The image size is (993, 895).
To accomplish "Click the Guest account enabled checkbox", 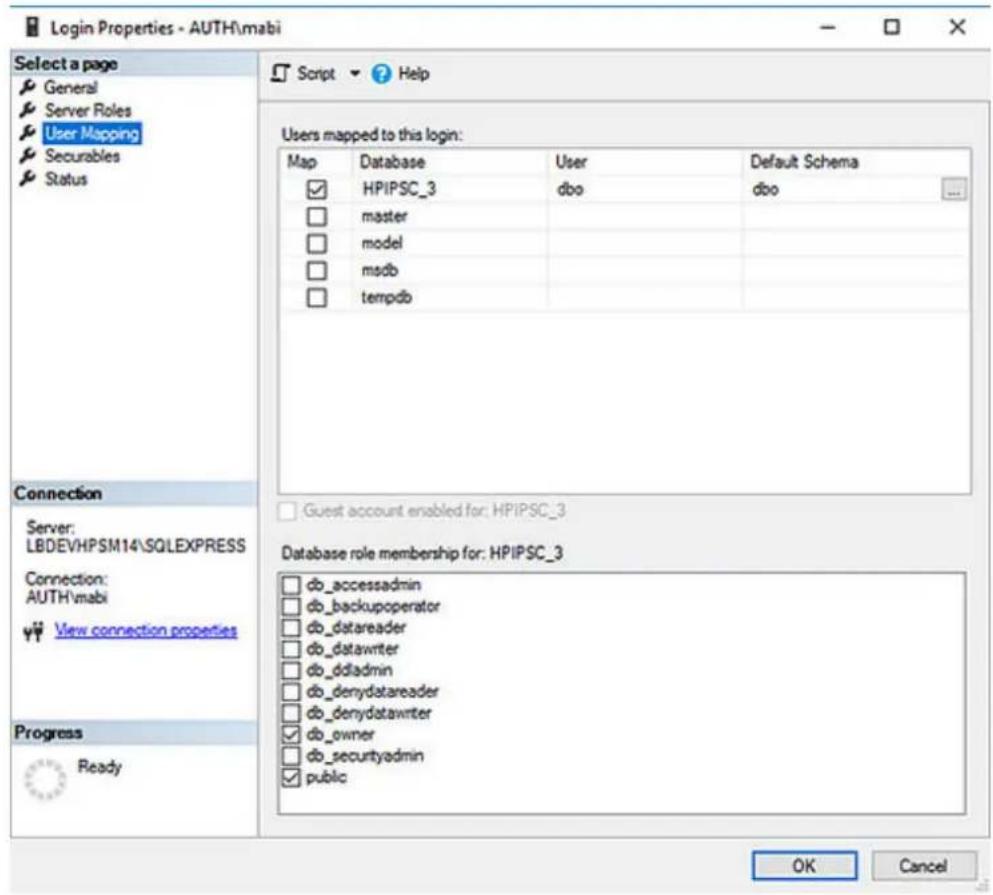I will [x=287, y=511].
